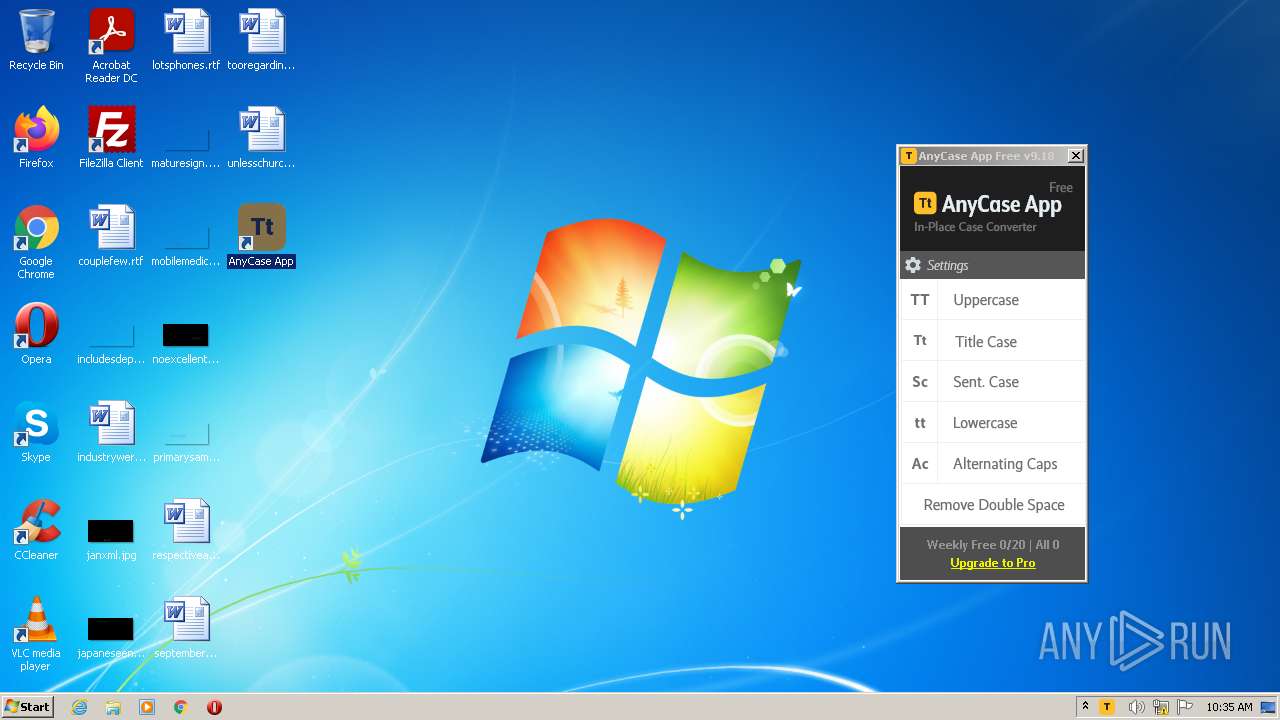Click the network tray icon
This screenshot has height=720, width=1280.
pos(1161,707)
